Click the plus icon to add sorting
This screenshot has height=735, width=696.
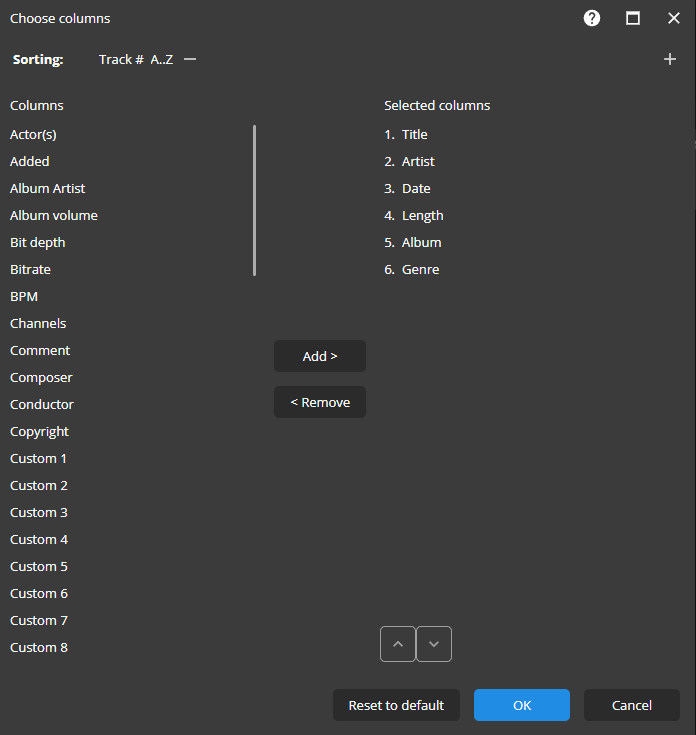click(x=670, y=60)
